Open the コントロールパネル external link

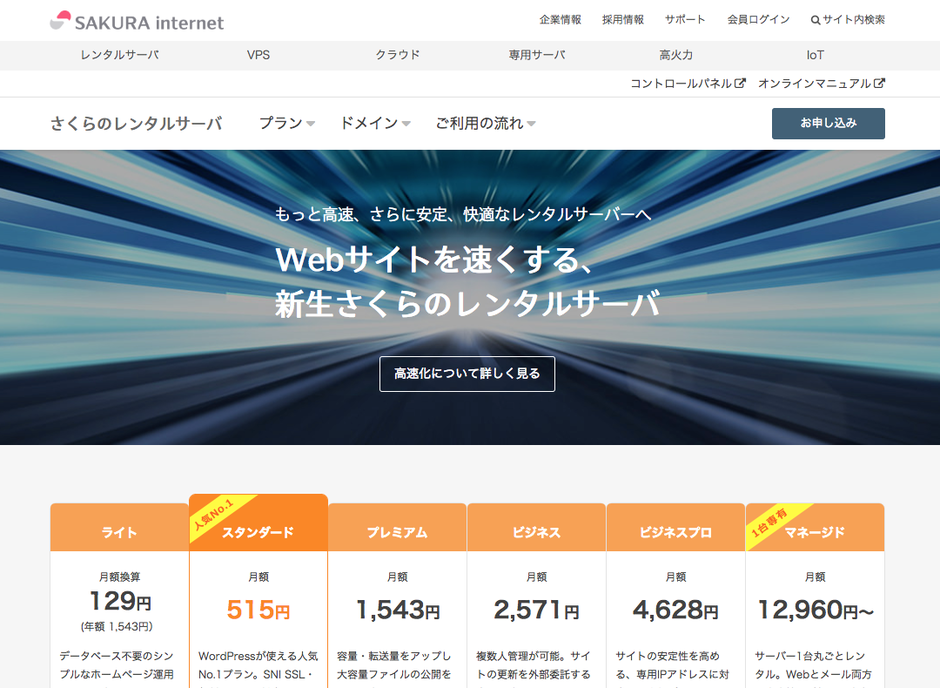tap(687, 84)
